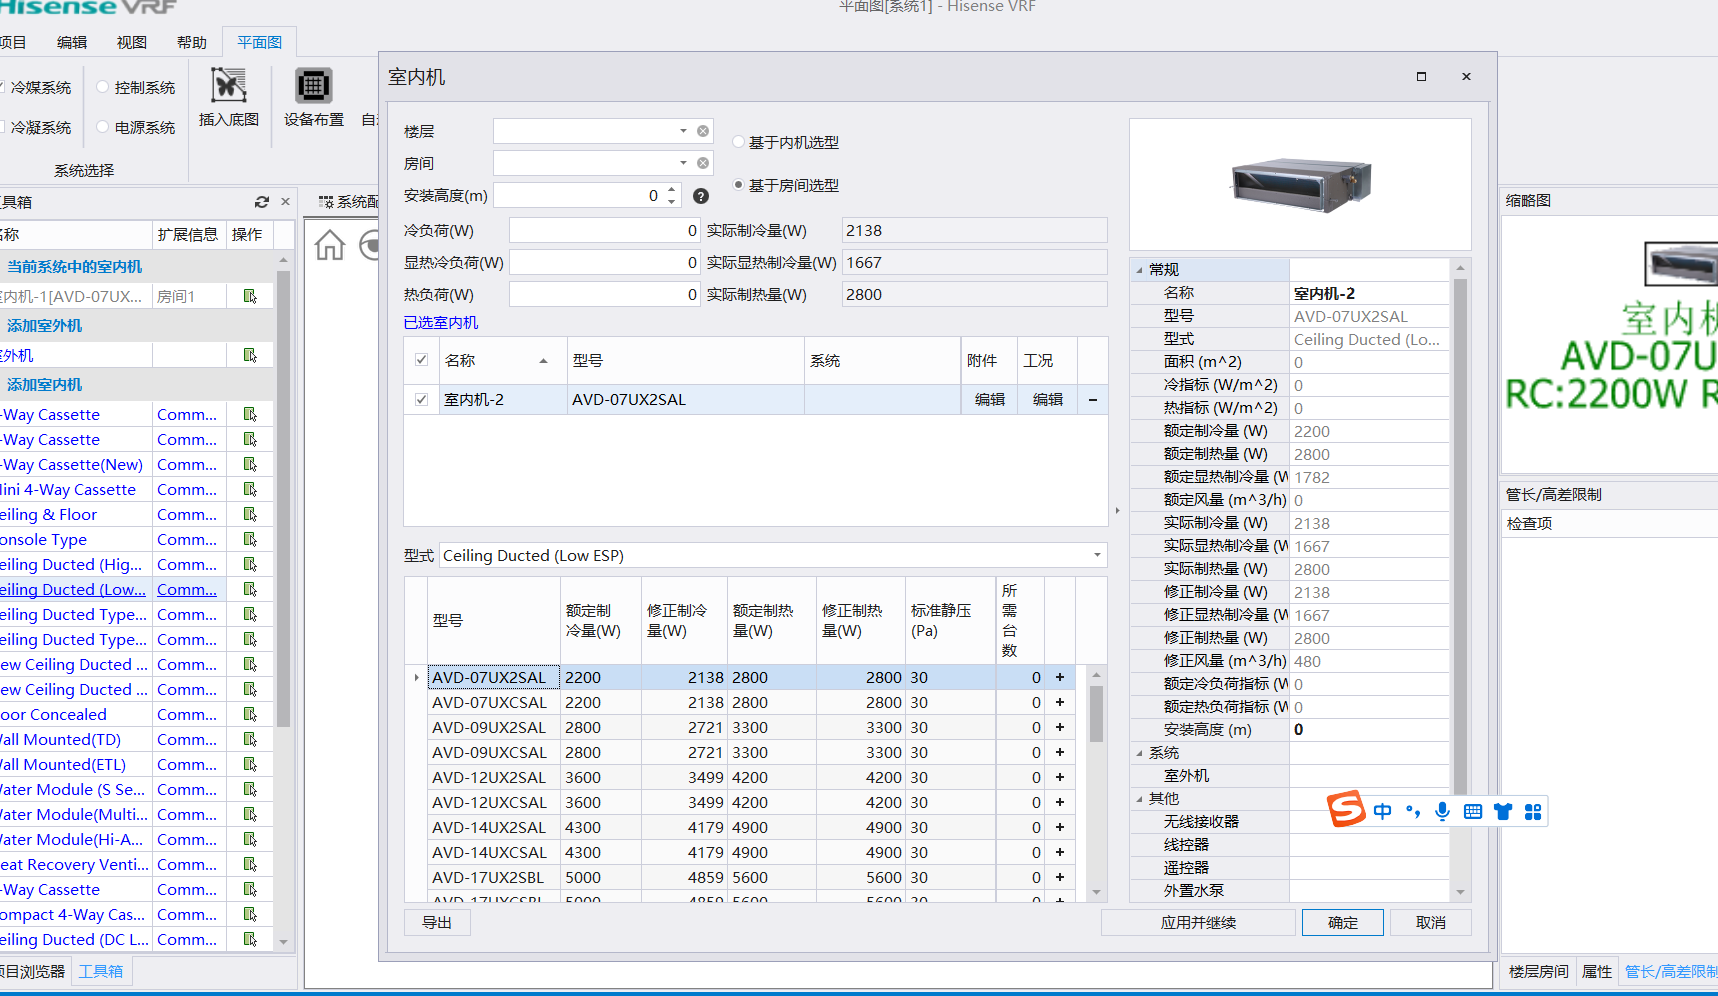Click the action icon for 室内机-1 row
This screenshot has width=1718, height=996.
click(250, 296)
